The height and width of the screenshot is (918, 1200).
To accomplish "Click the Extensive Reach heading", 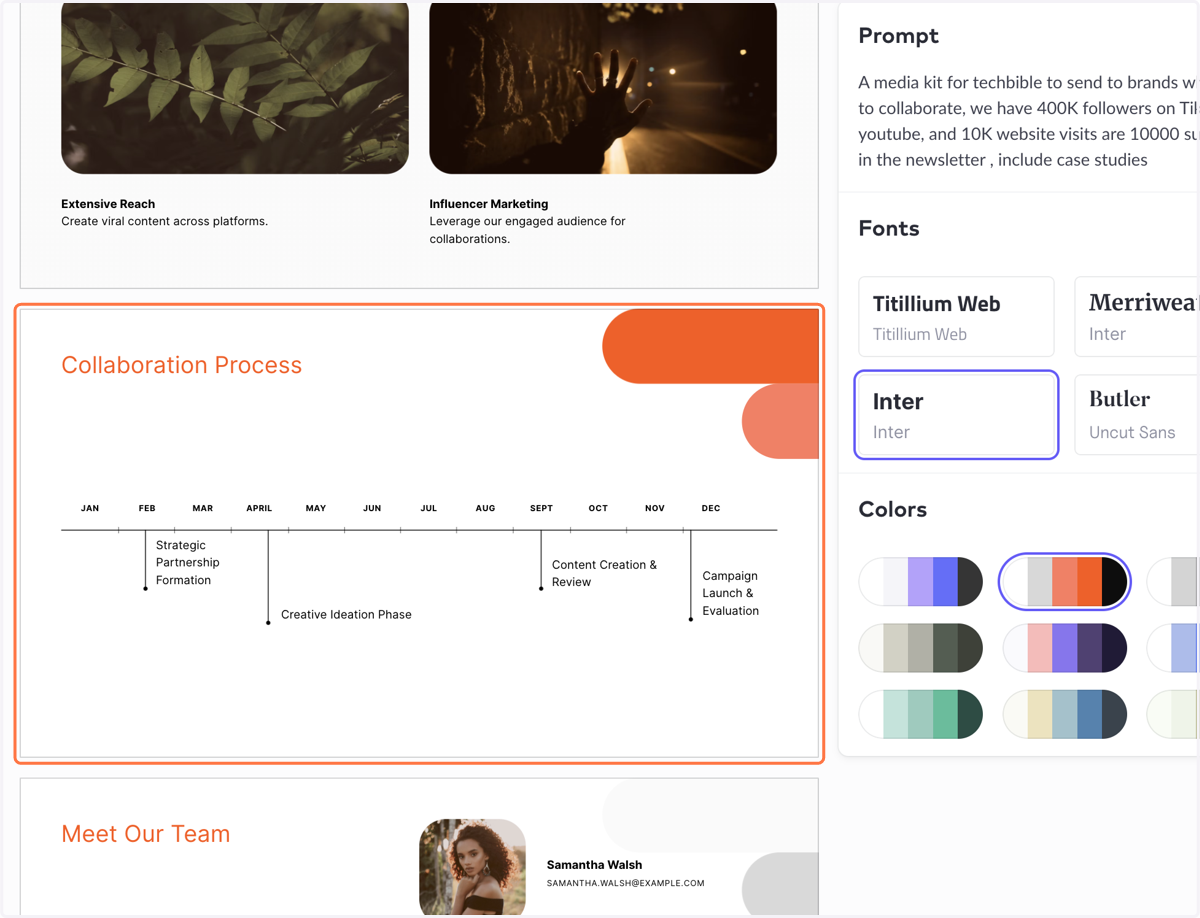I will 108,204.
